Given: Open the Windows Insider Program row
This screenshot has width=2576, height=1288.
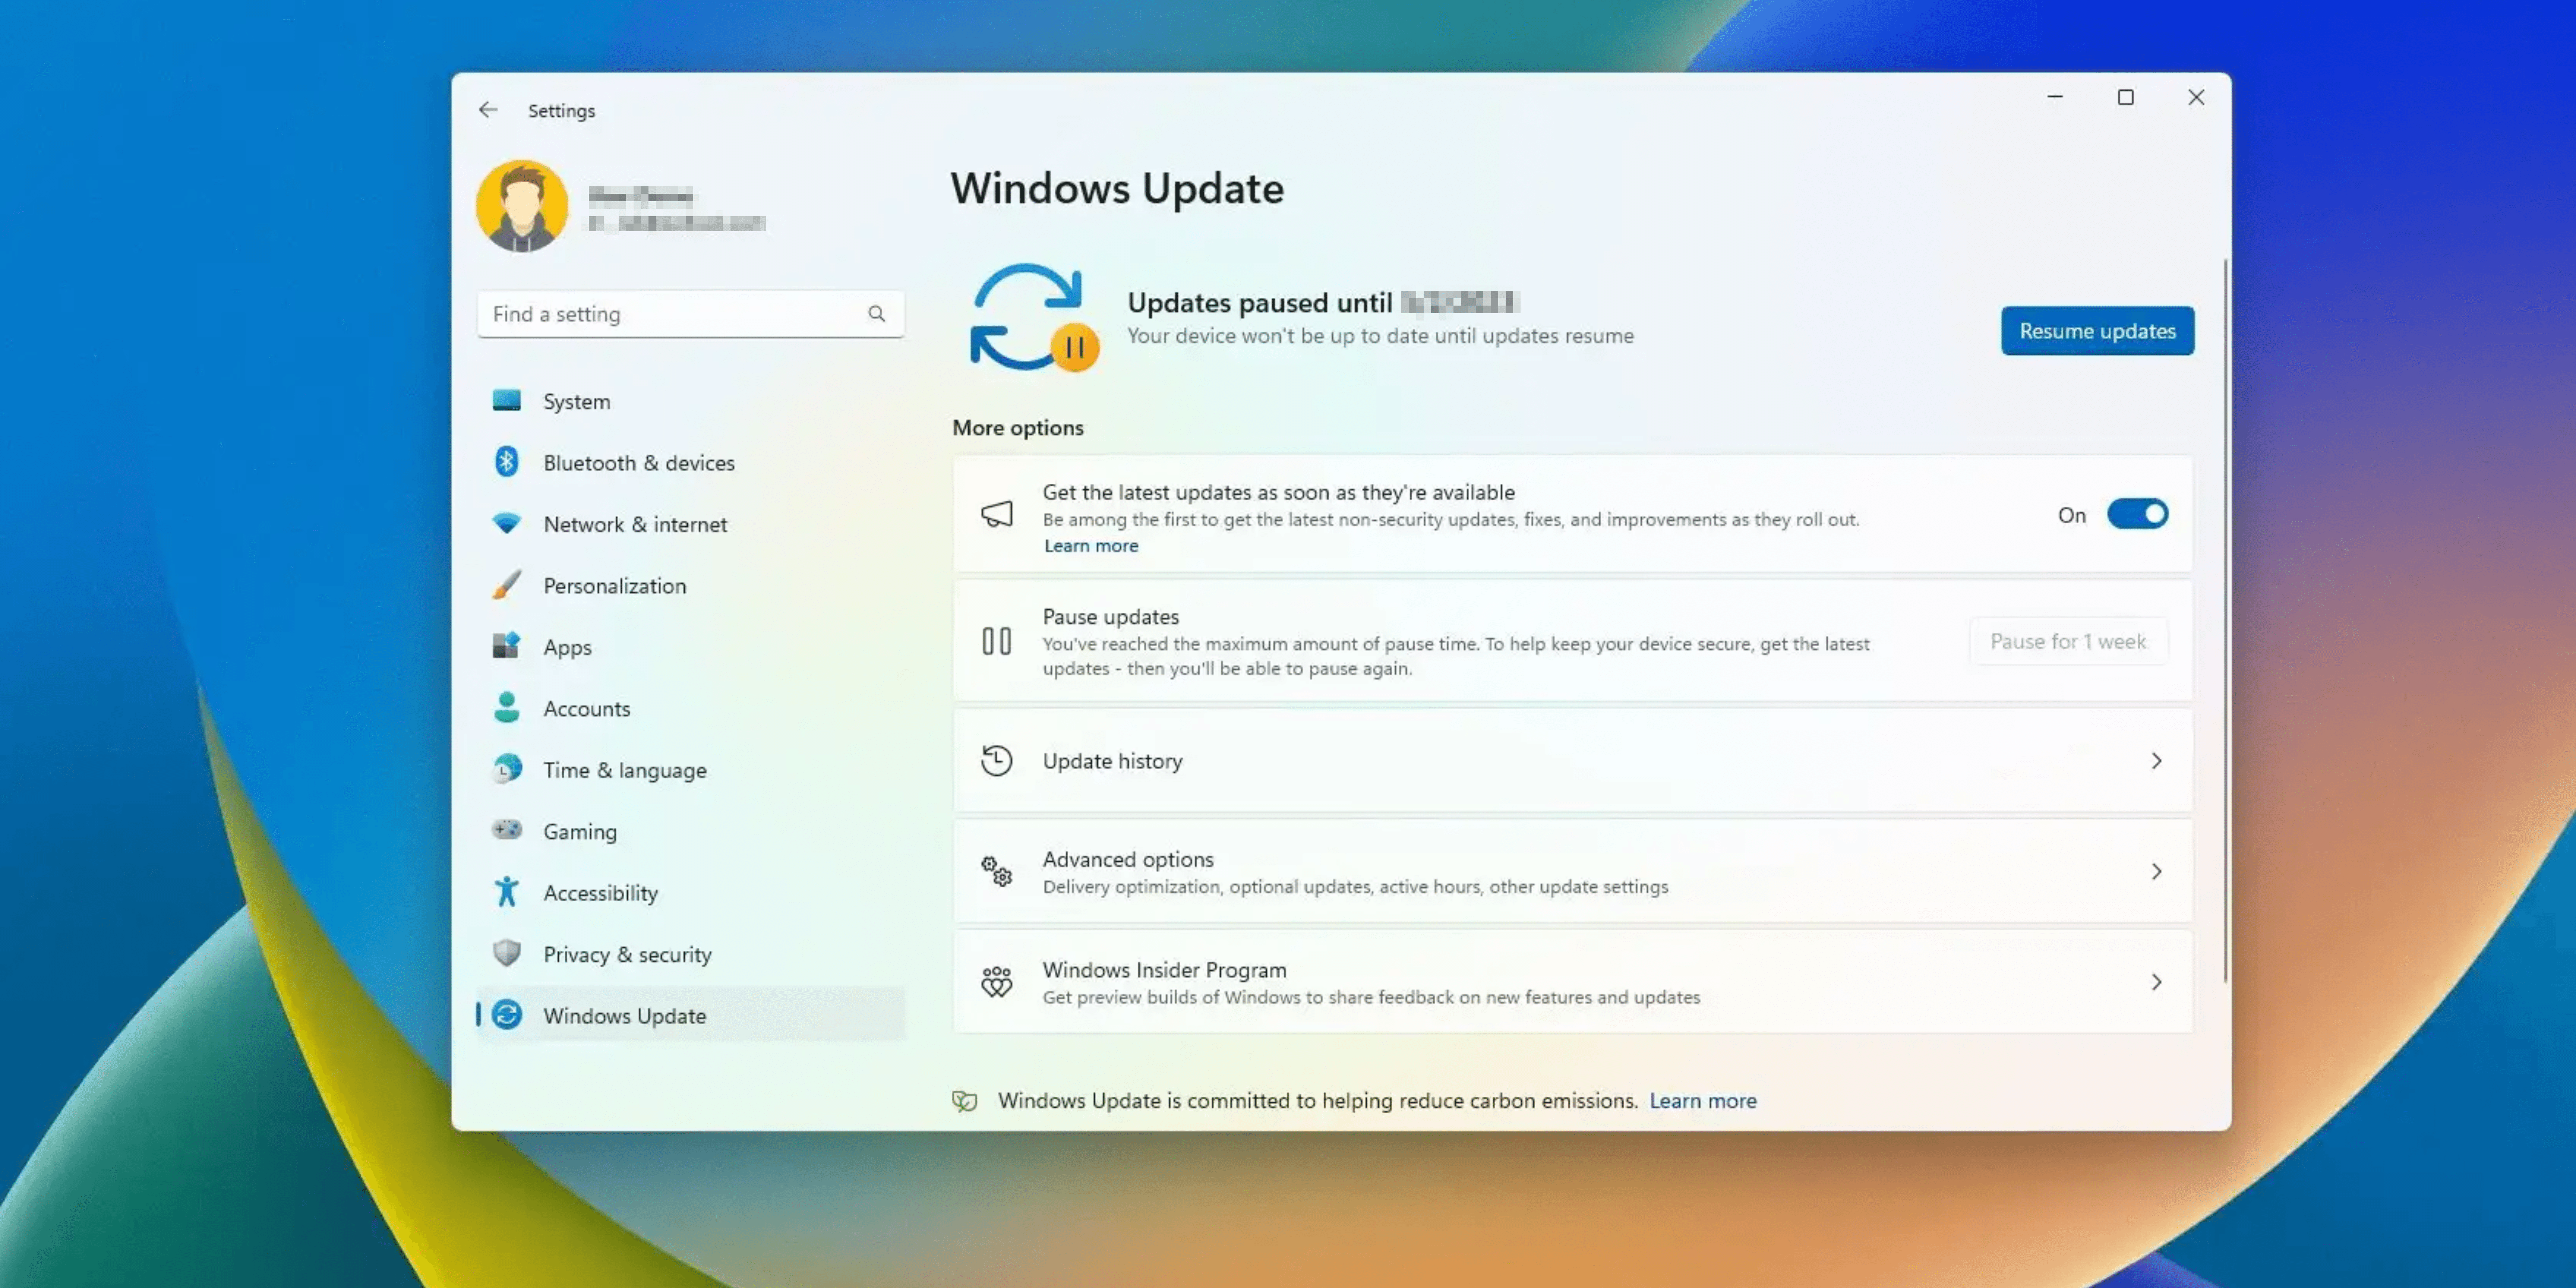Looking at the screenshot, I should (1573, 982).
